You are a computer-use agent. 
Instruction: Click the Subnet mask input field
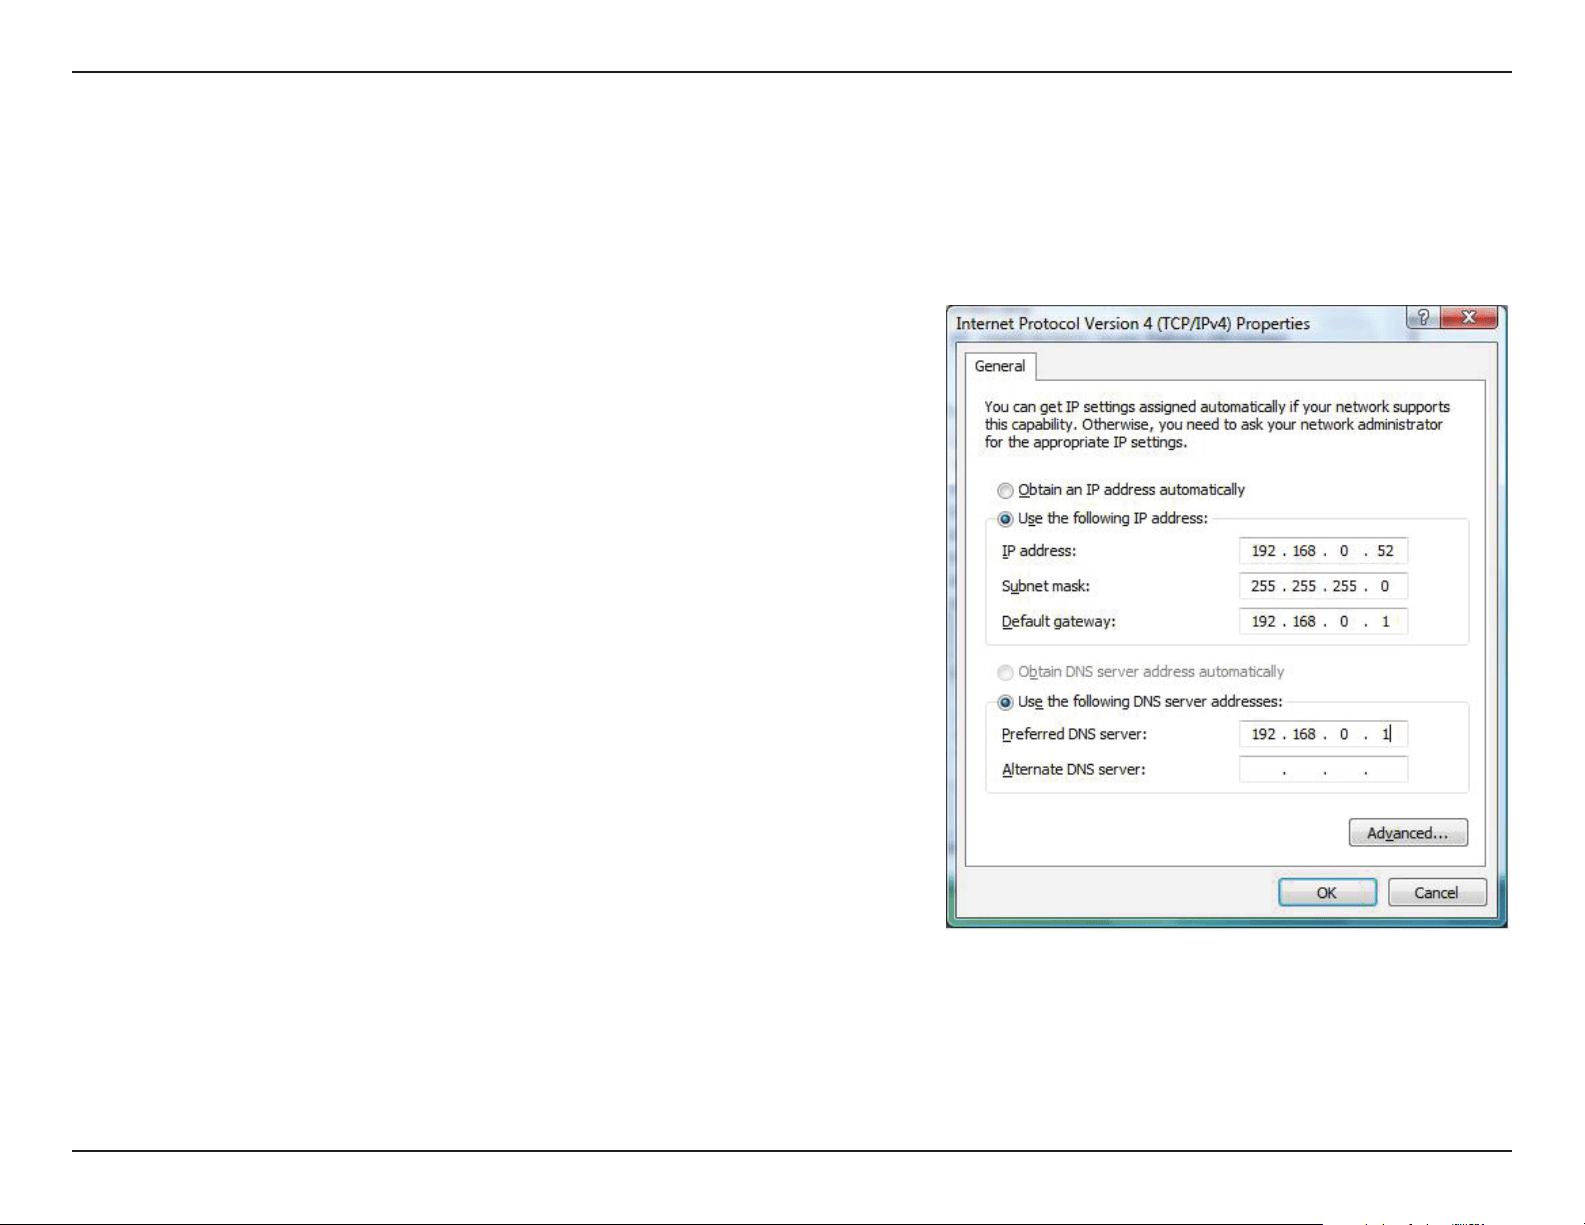click(x=1323, y=586)
